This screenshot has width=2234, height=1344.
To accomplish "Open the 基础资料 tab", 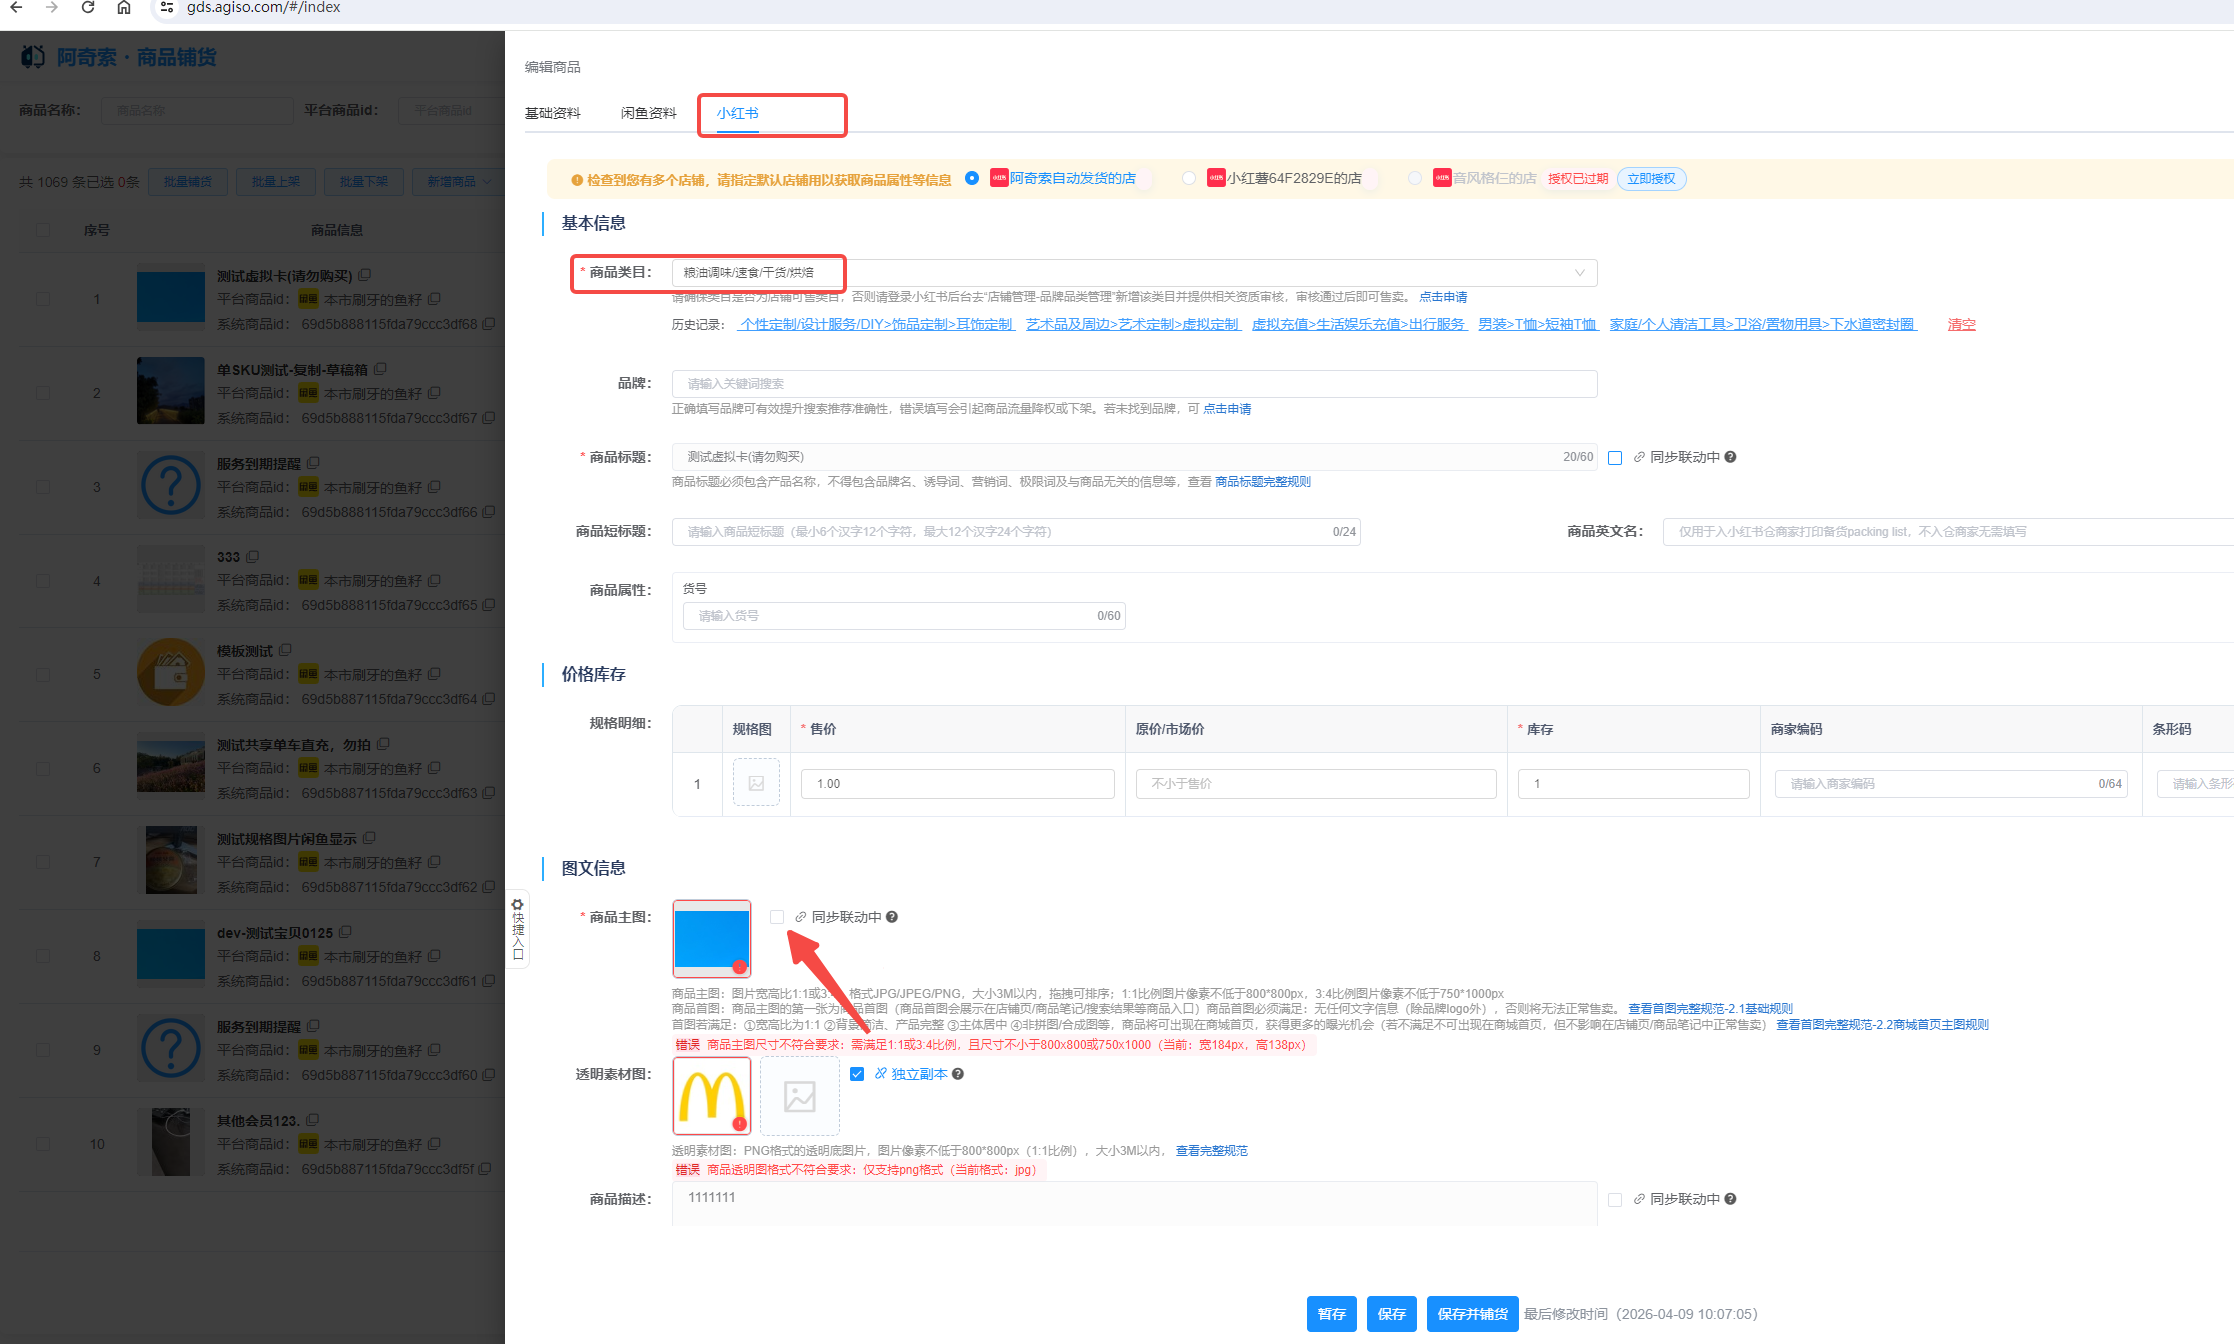I will pos(552,113).
